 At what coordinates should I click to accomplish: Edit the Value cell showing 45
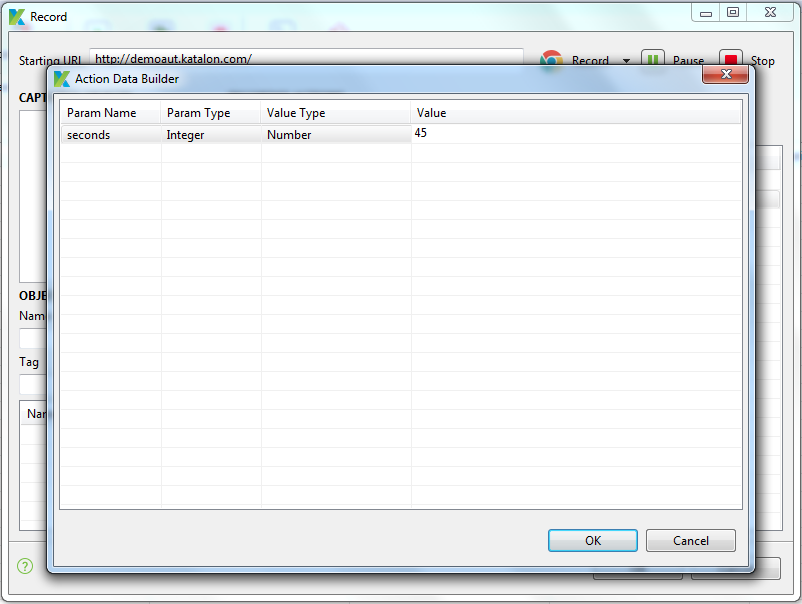coord(576,133)
